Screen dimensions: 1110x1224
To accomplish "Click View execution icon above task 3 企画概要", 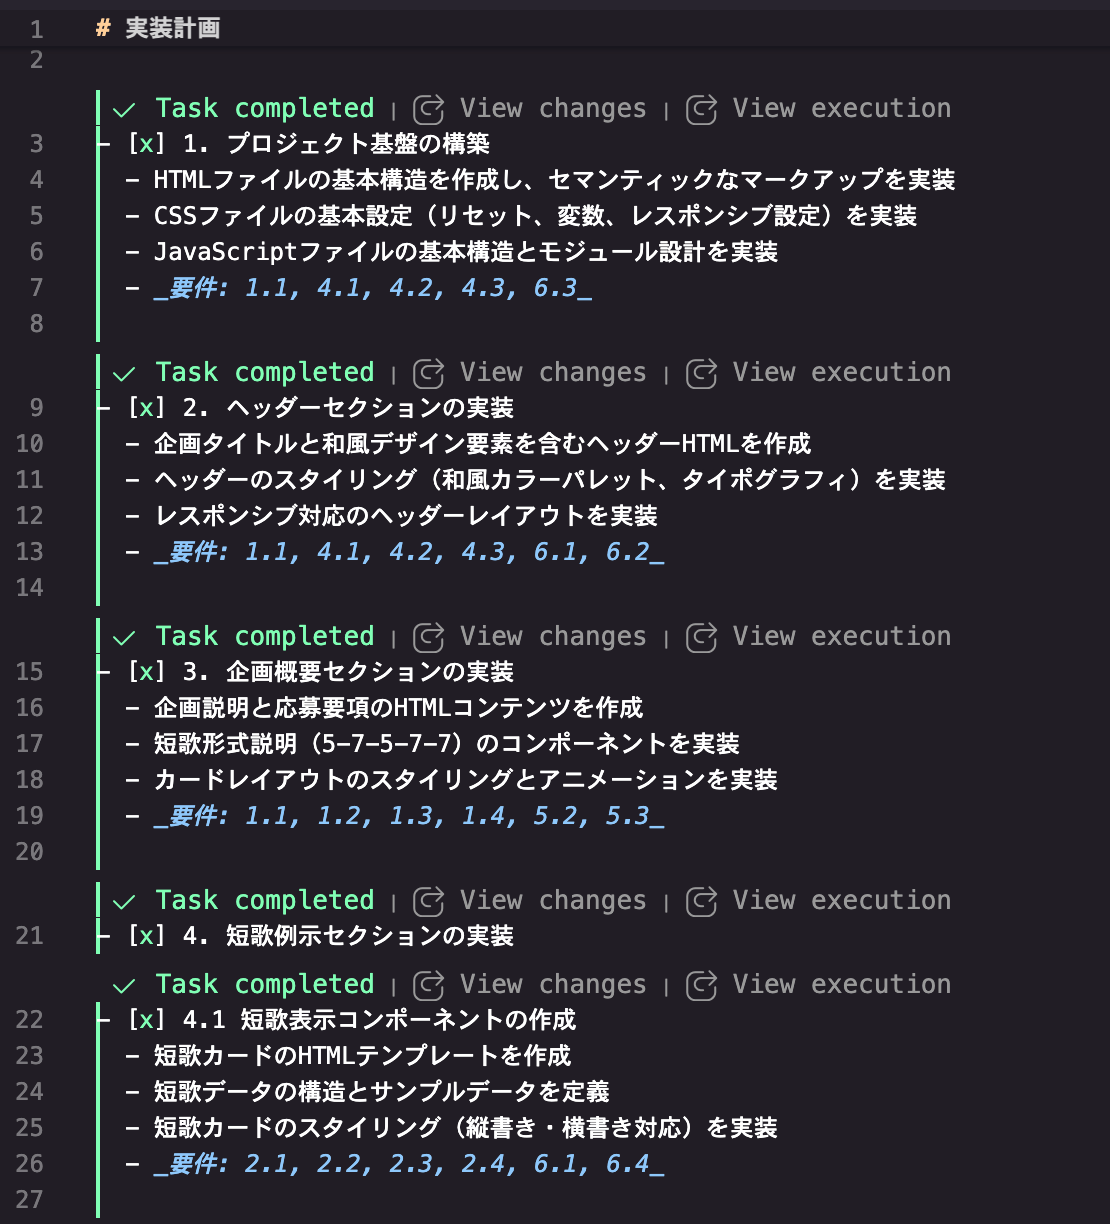I will 702,637.
